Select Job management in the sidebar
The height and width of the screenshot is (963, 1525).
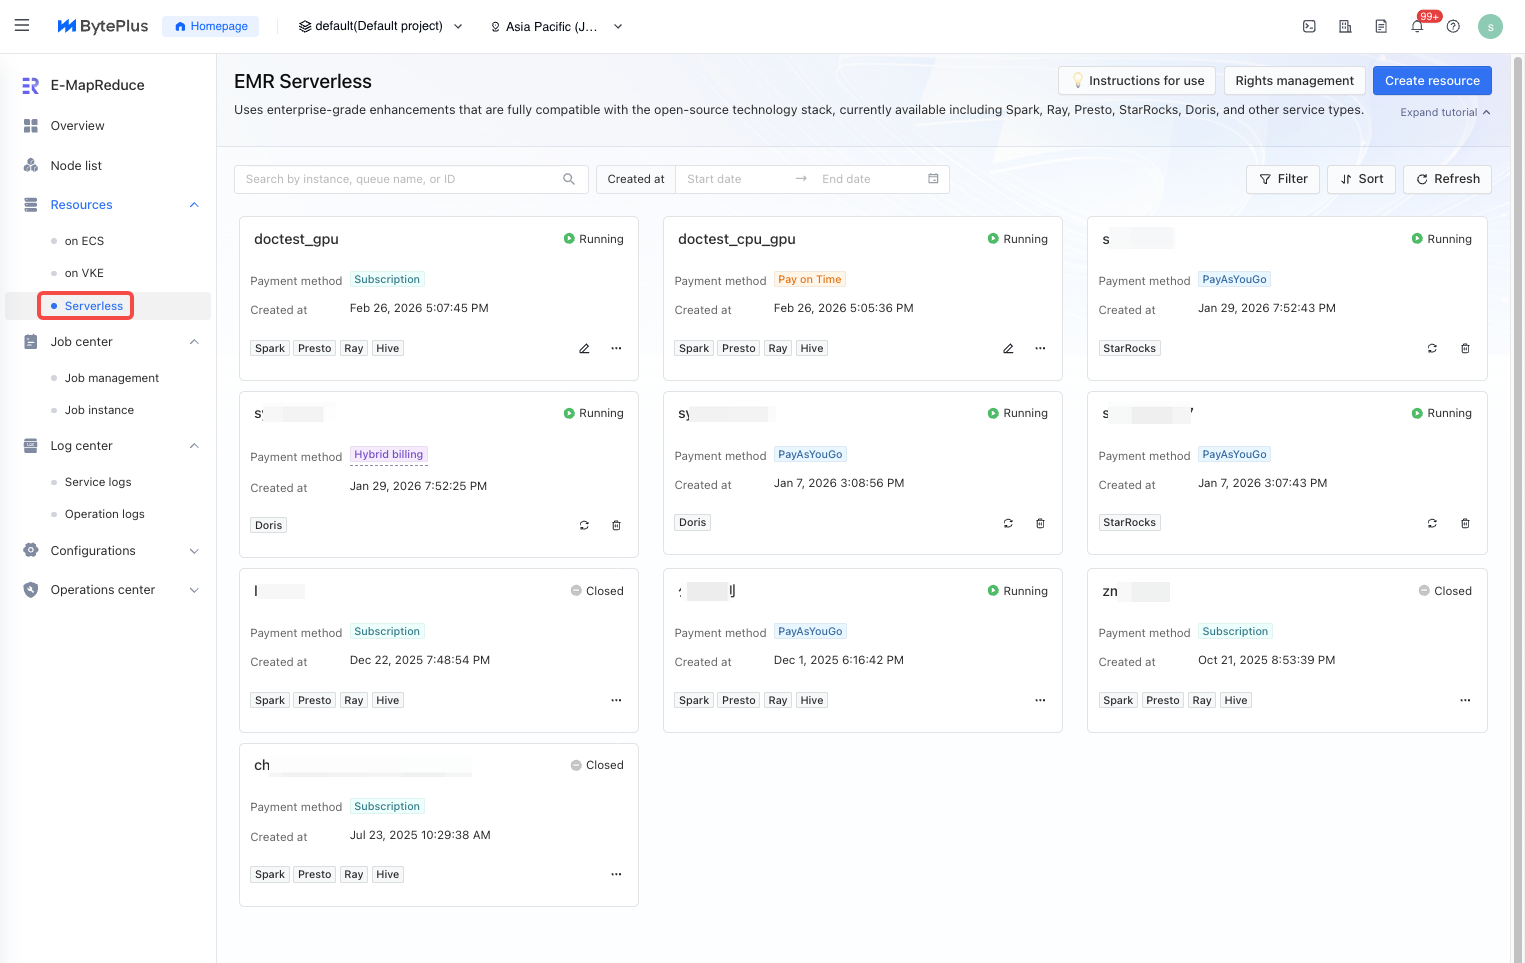(x=112, y=378)
